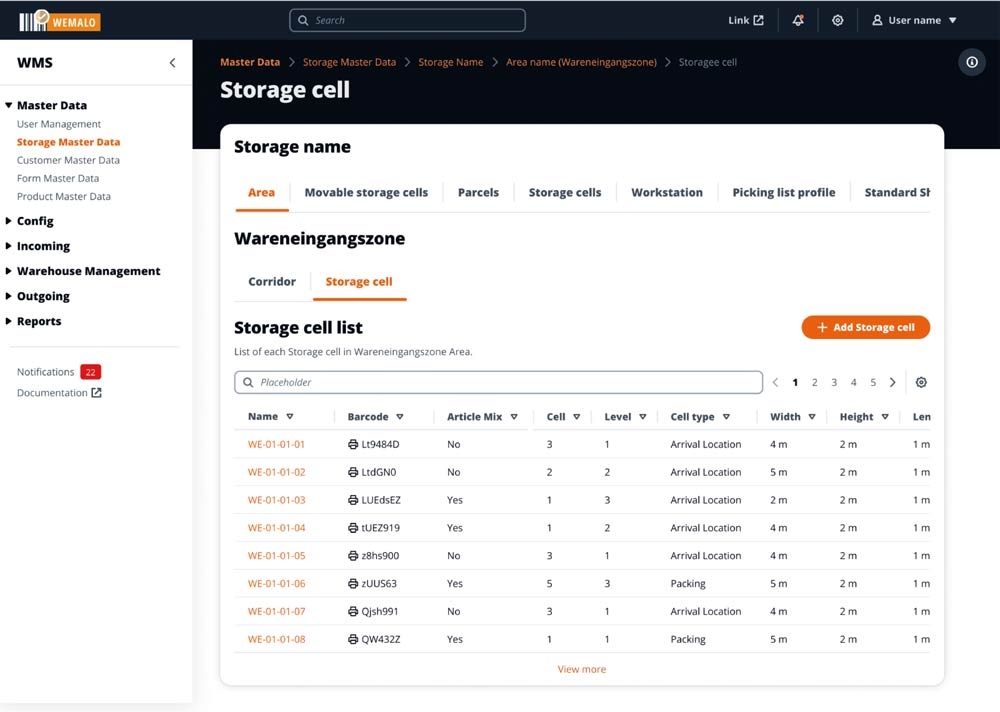Print barcode LtdGN0 via the printer icon
The width and height of the screenshot is (1000, 712).
click(x=353, y=472)
